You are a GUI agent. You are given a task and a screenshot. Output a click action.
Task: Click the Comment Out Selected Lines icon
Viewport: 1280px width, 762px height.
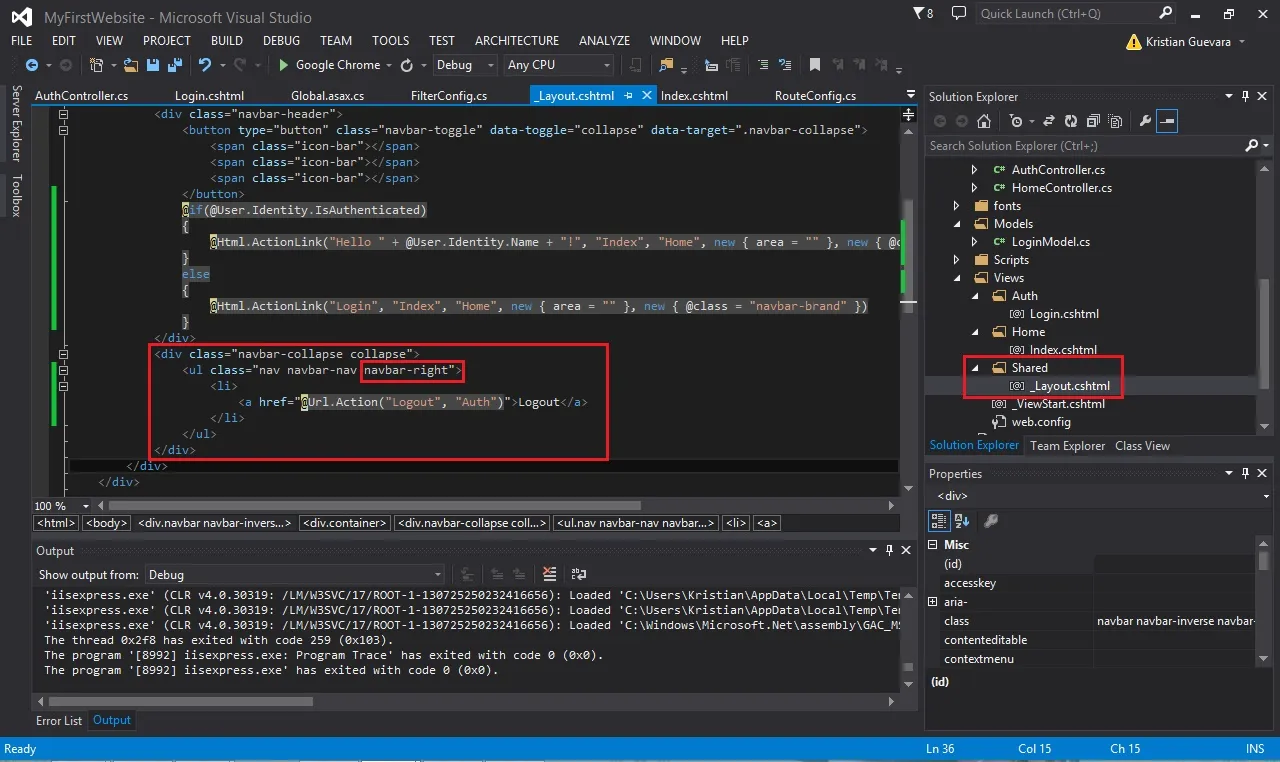click(x=762, y=65)
